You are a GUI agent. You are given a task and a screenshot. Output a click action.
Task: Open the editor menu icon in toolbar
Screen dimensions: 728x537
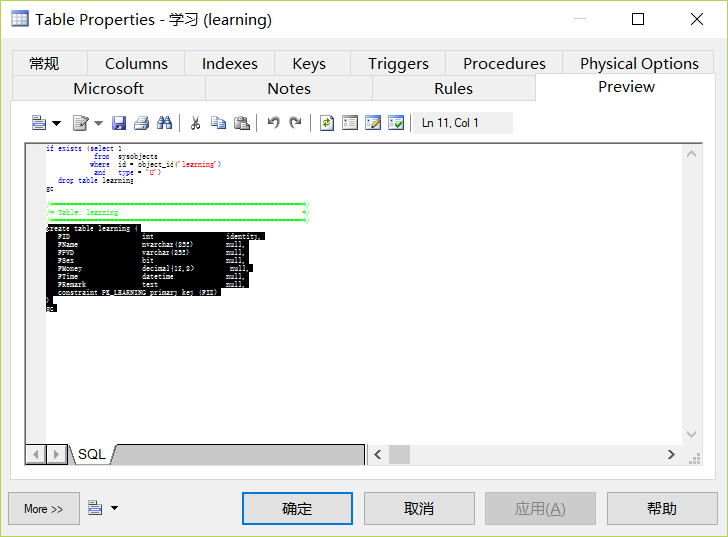39,123
